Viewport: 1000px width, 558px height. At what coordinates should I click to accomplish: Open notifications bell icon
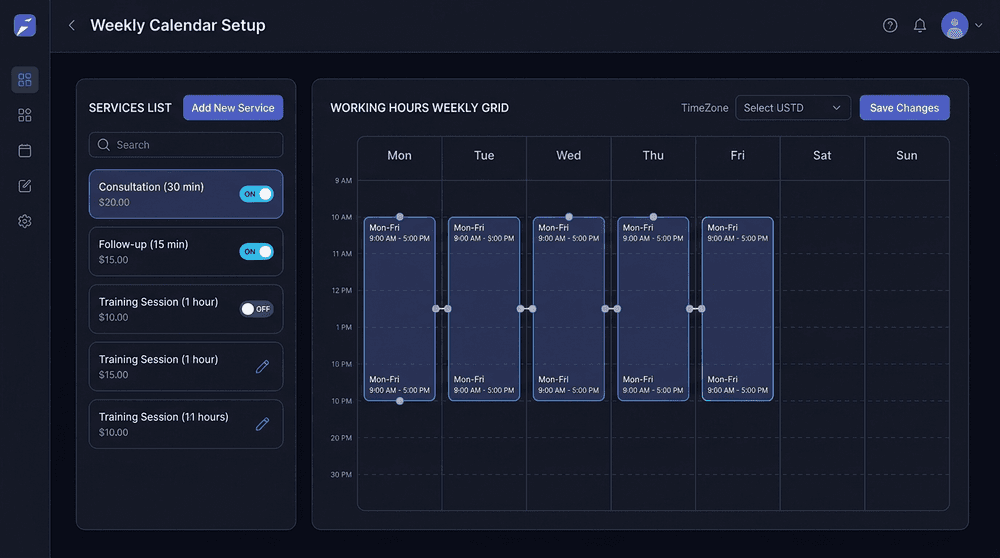[920, 26]
